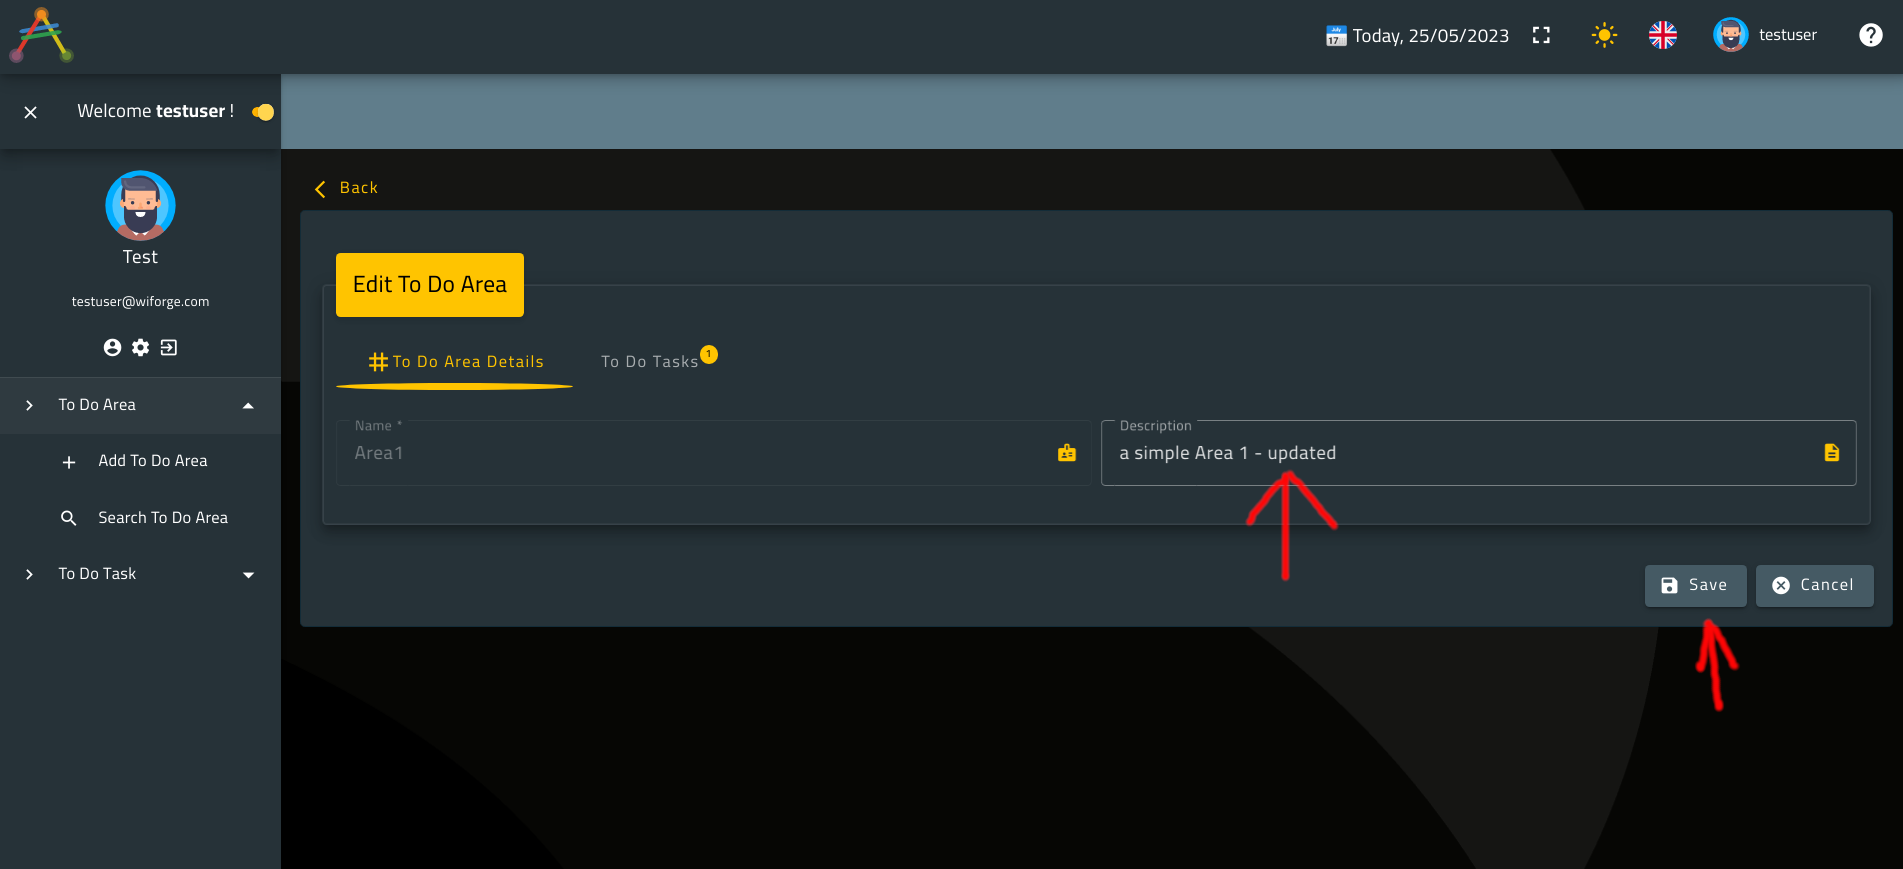The image size is (1903, 869).
Task: Switch theme with the sun icon
Action: pyautogui.click(x=1604, y=35)
